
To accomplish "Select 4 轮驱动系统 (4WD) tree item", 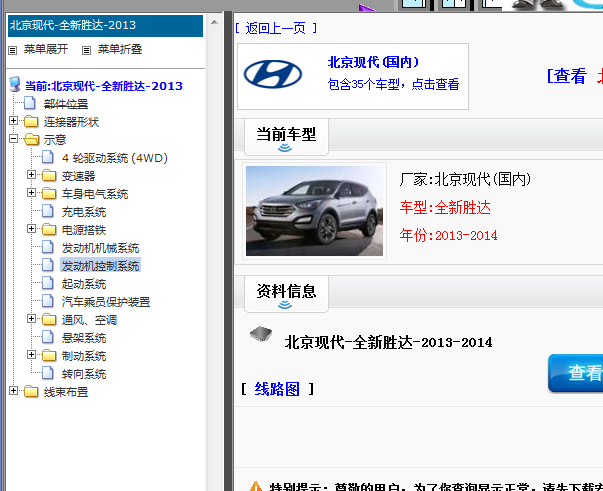I will (x=115, y=158).
